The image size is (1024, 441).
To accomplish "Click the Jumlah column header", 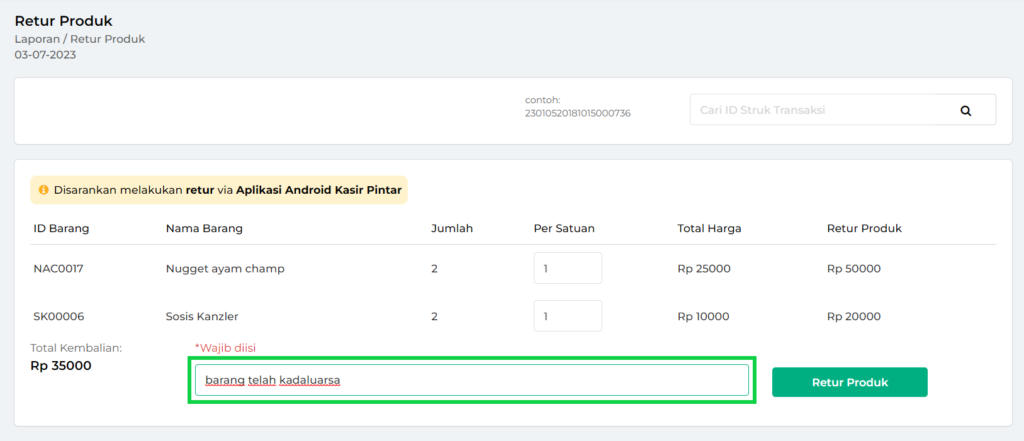I will [451, 228].
